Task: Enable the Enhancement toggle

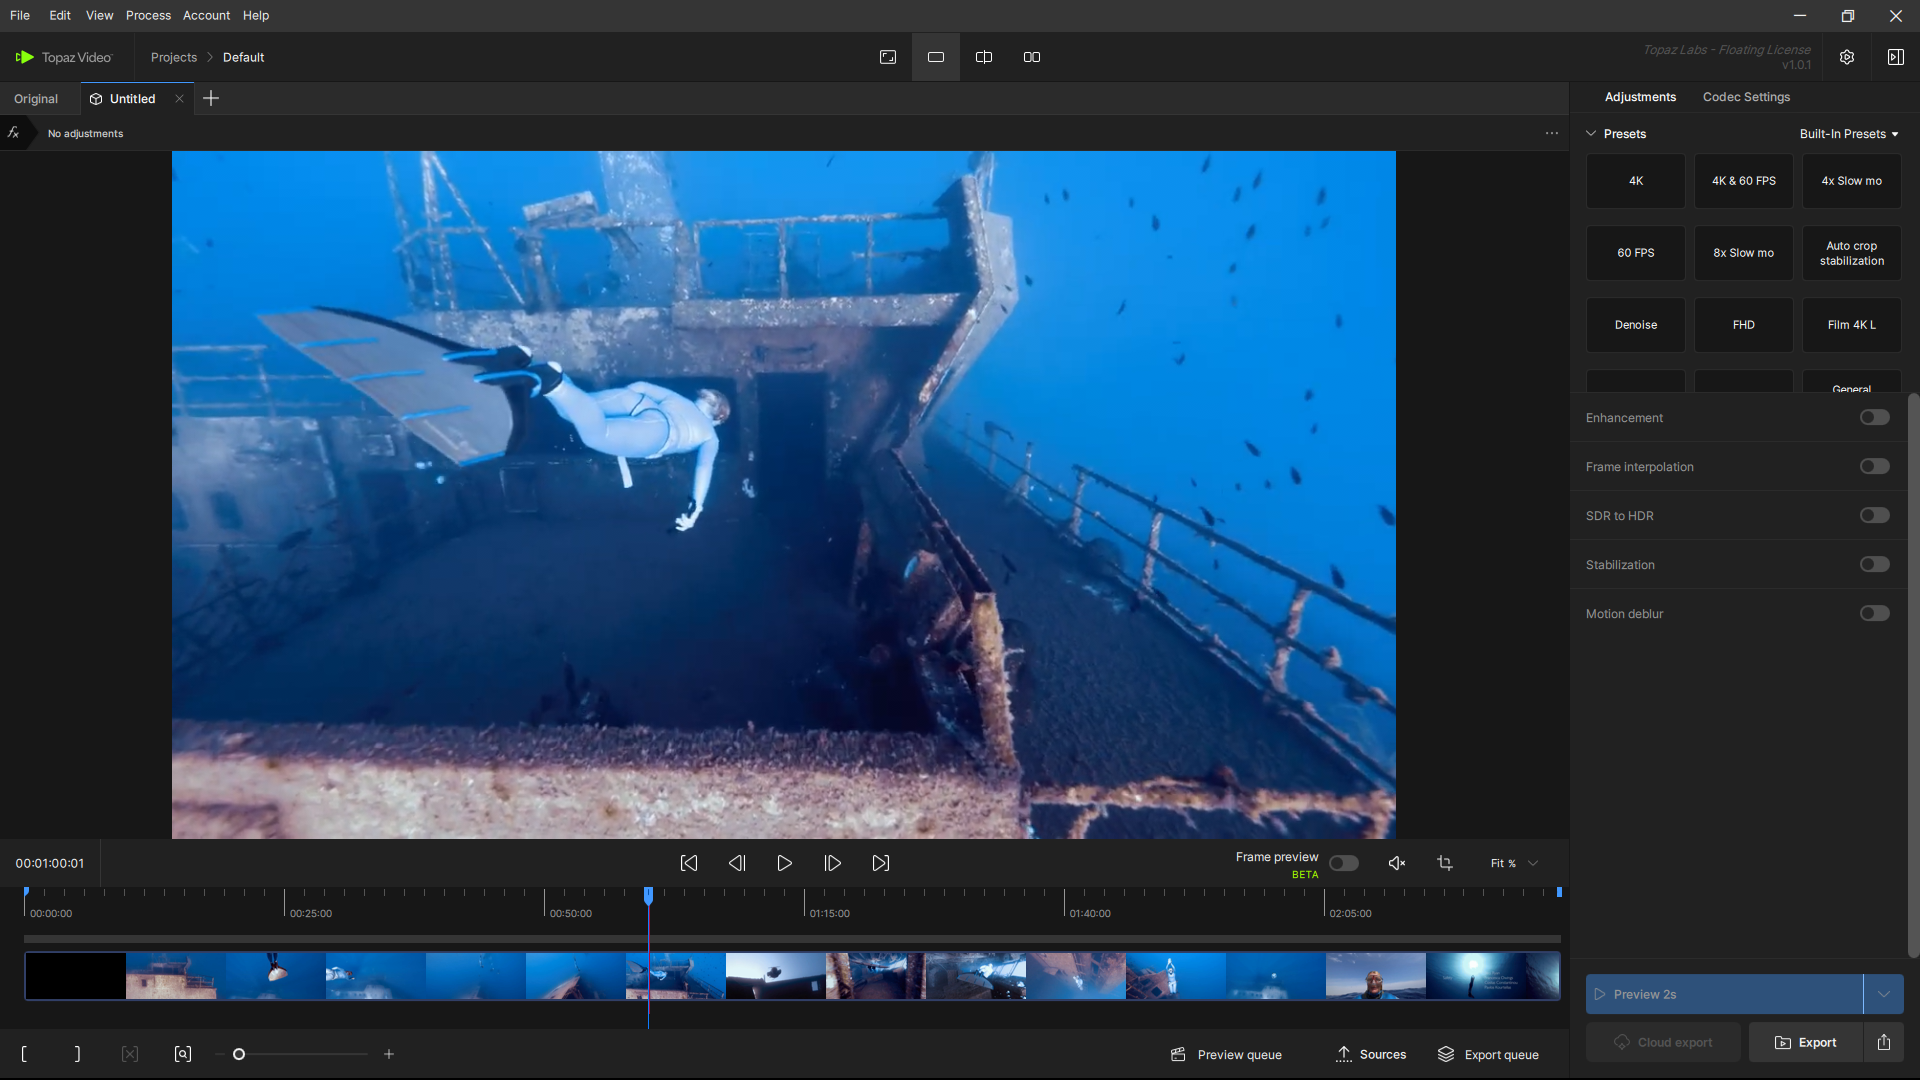Action: coord(1874,418)
